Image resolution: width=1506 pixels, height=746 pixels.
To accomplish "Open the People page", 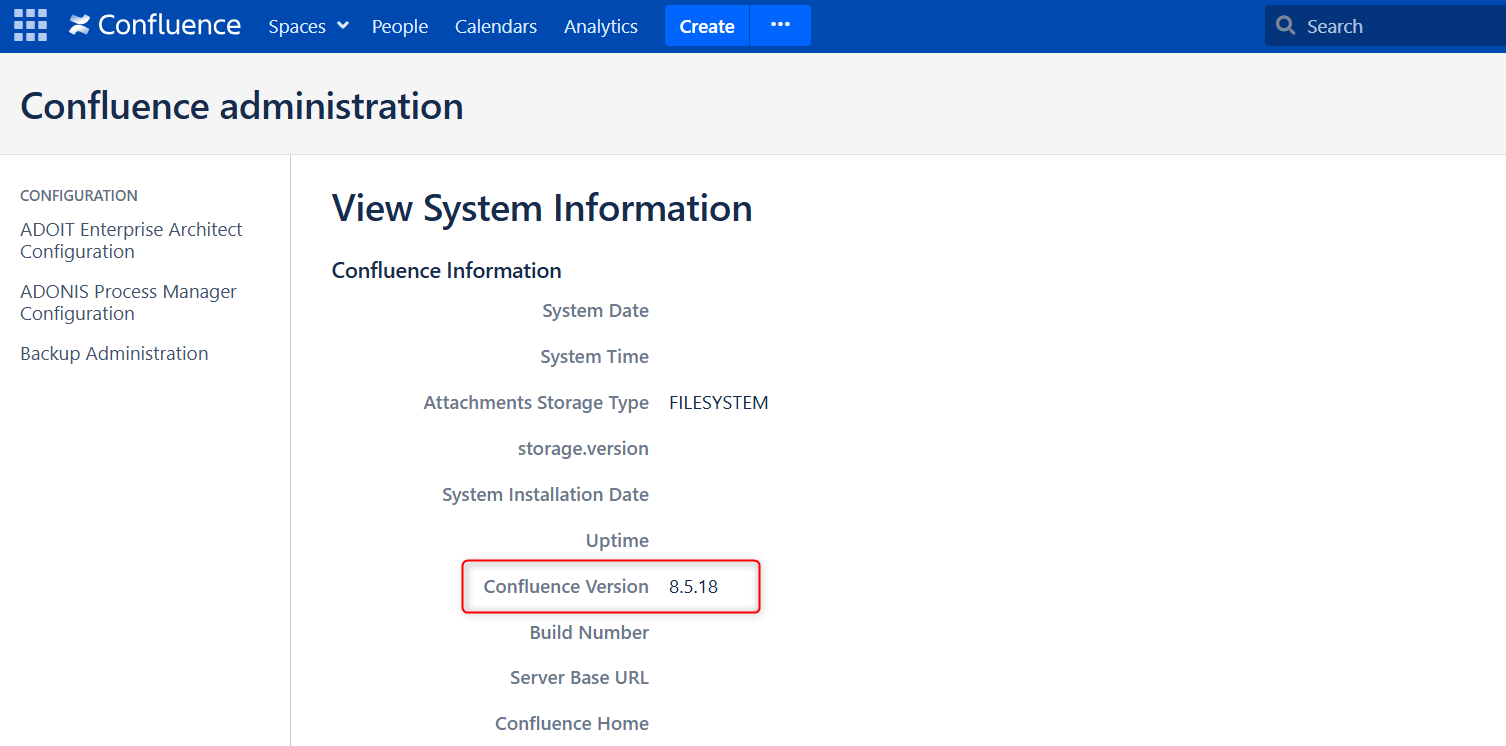I will click(x=400, y=26).
